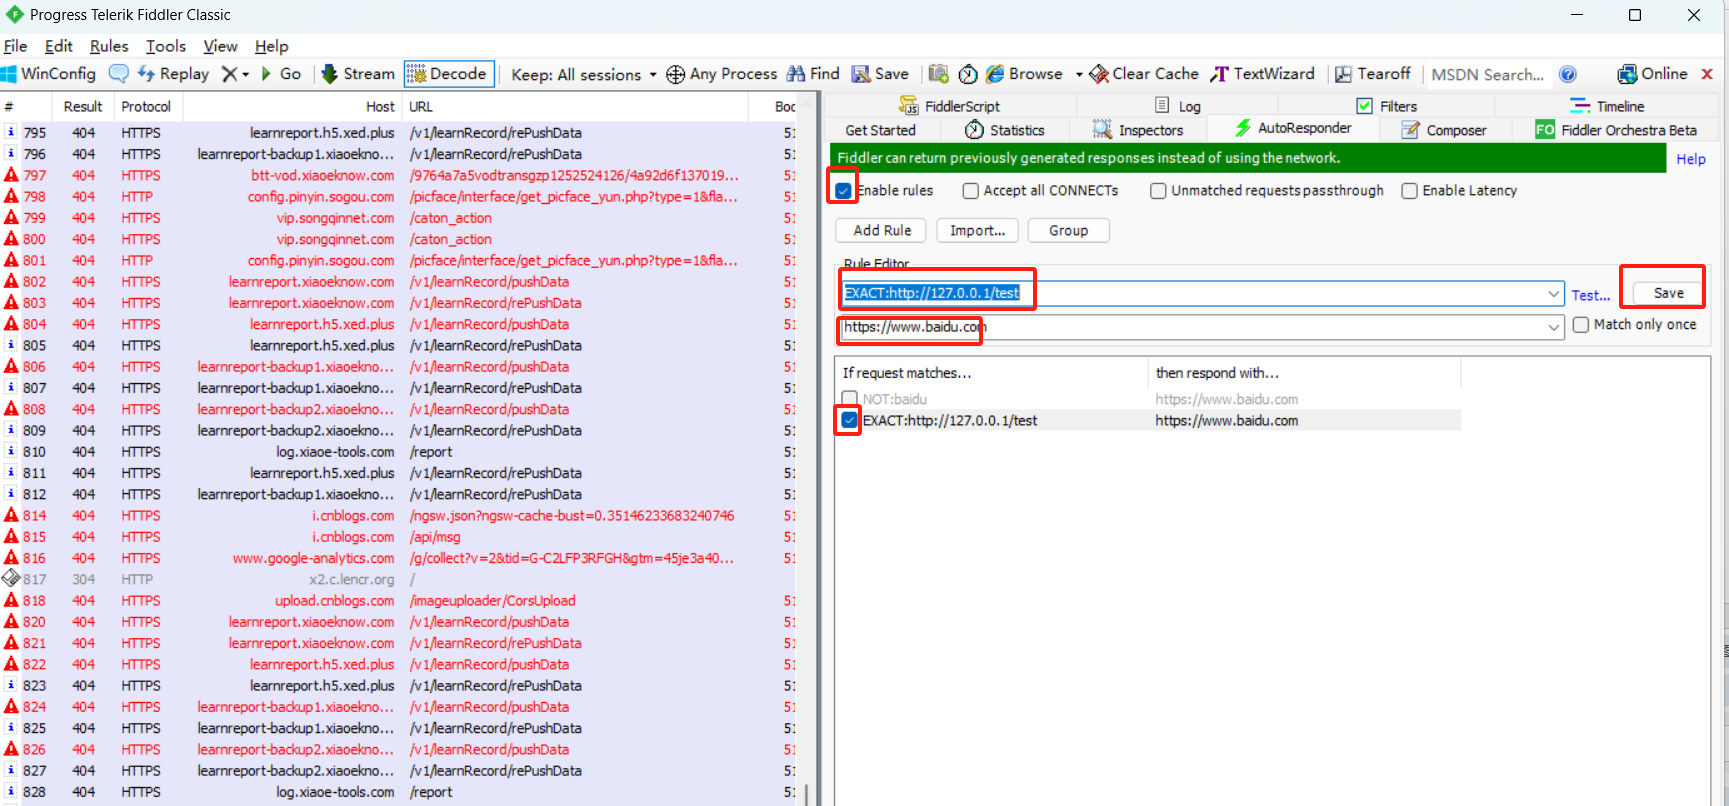The image size is (1729, 806).
Task: Click the Group button
Action: [1068, 230]
